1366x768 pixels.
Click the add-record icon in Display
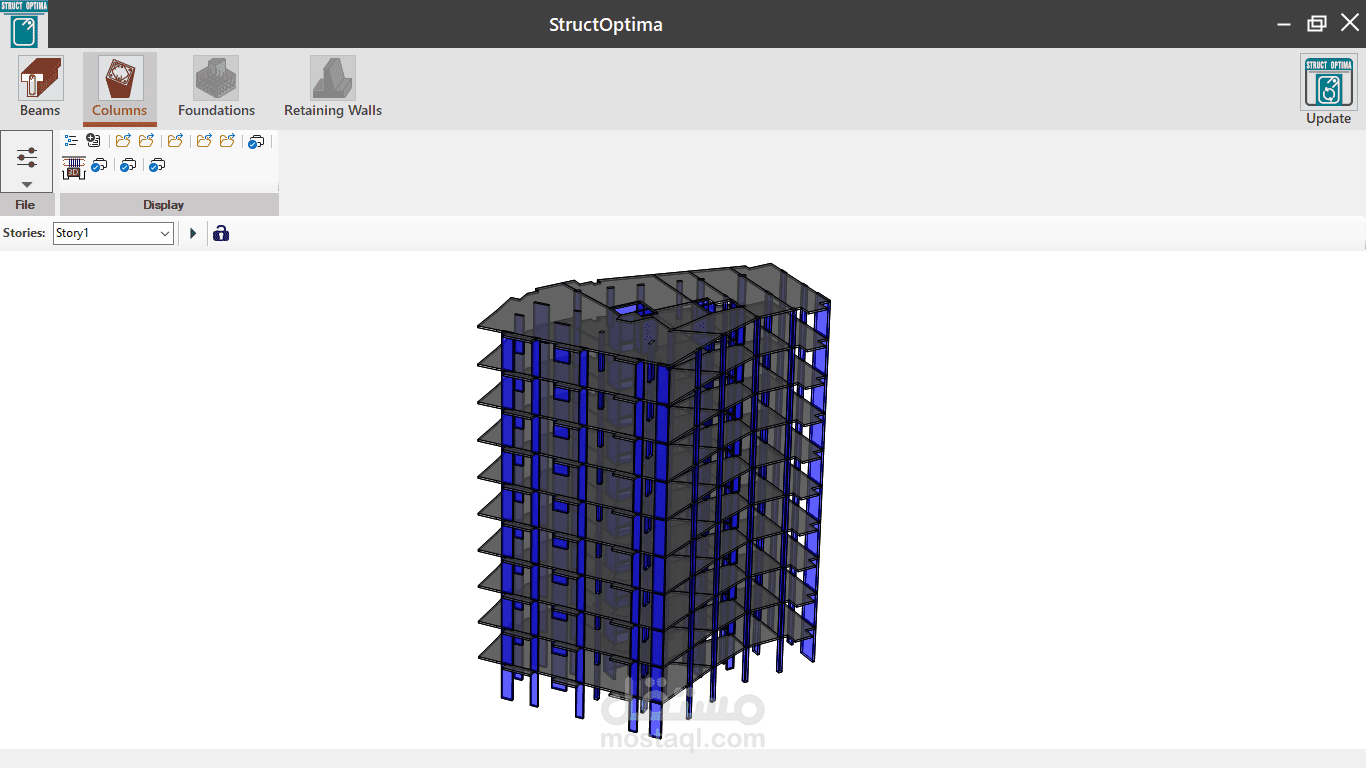(93, 141)
